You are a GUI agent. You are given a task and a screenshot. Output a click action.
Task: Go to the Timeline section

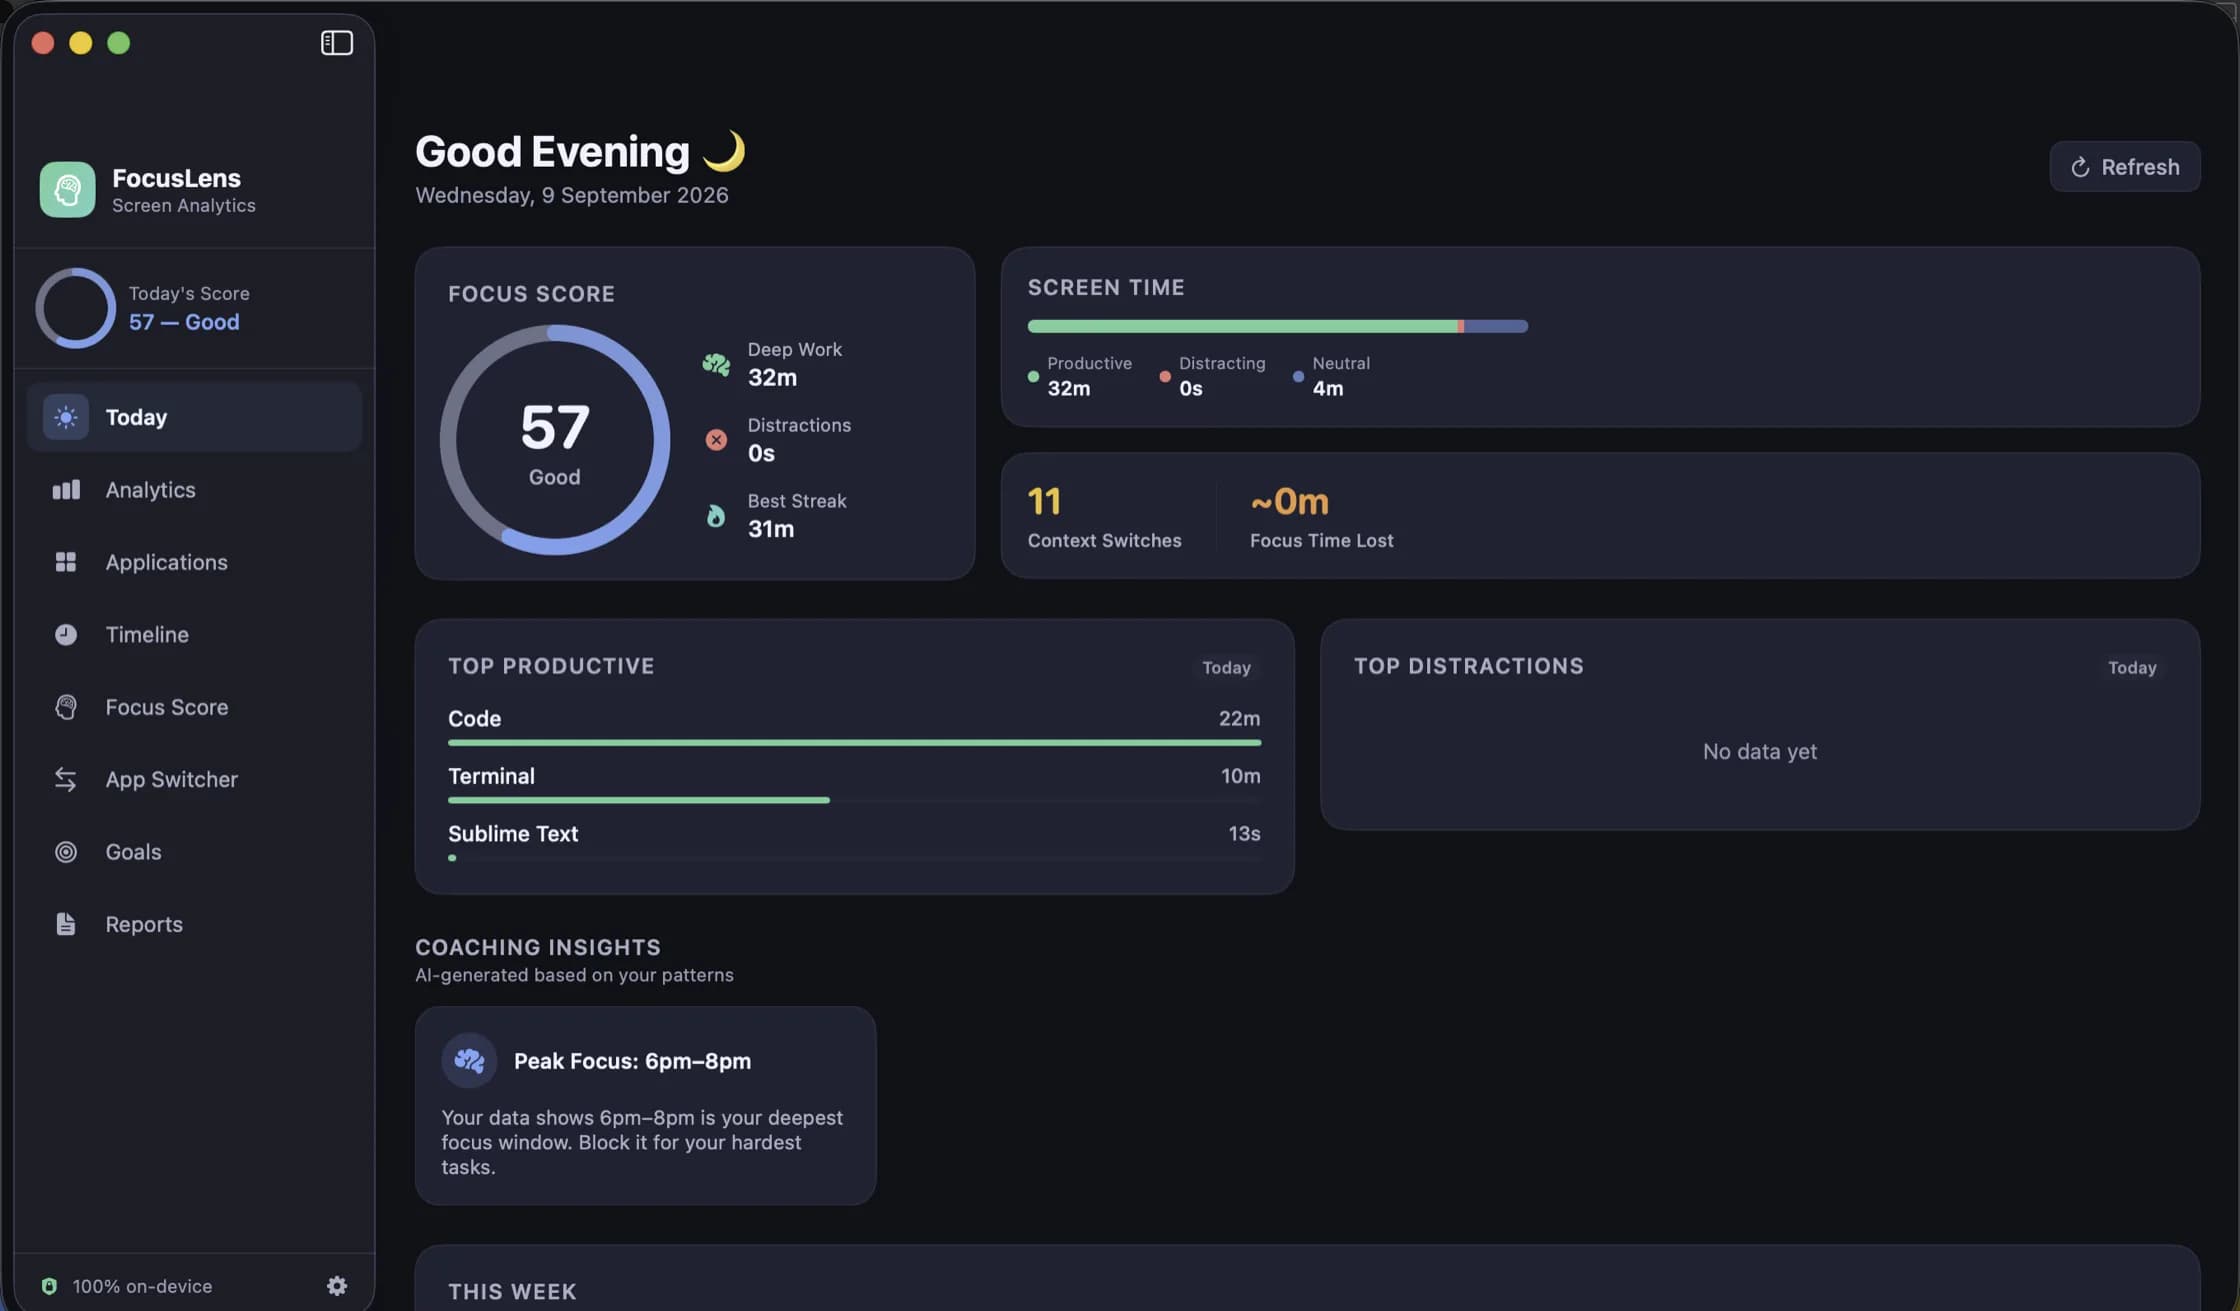(x=194, y=635)
